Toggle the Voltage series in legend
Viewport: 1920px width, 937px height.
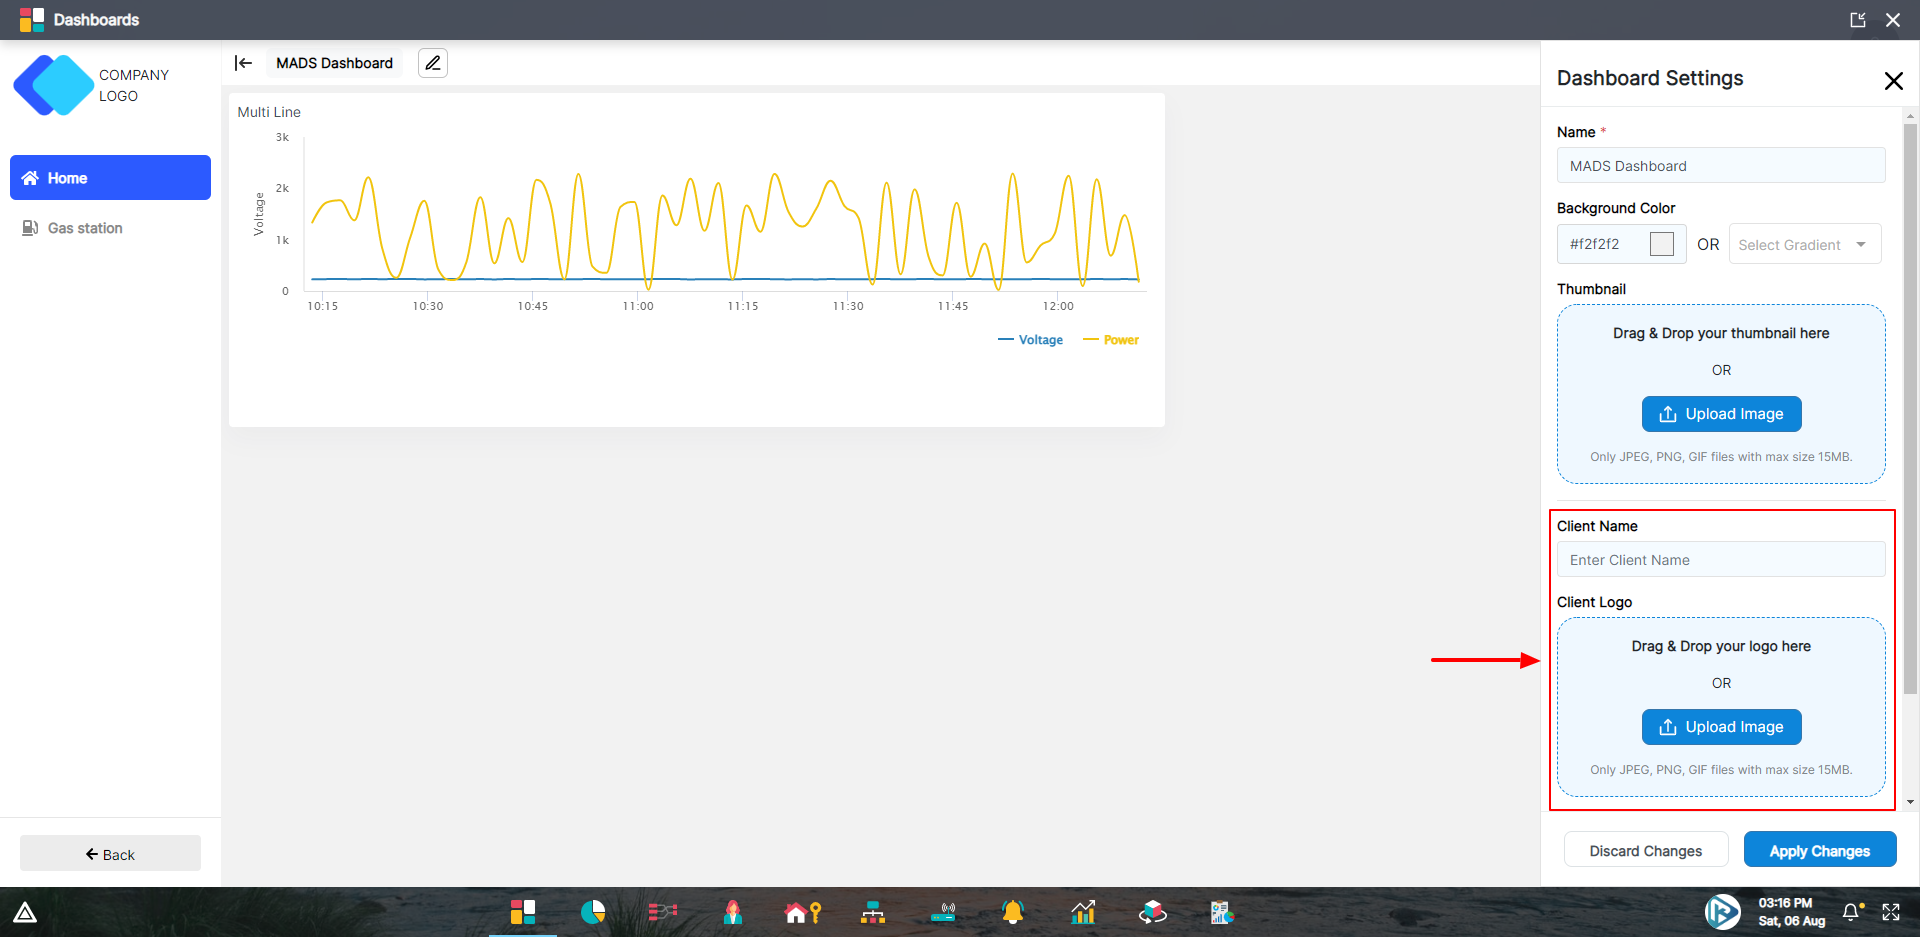click(1031, 340)
